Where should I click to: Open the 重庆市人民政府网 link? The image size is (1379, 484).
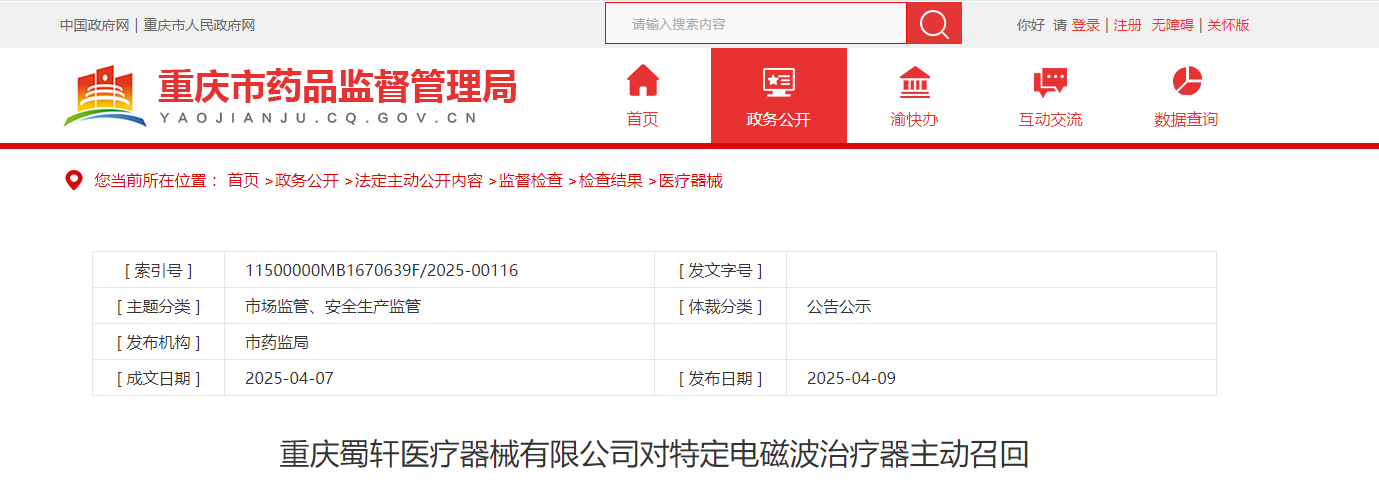(x=199, y=25)
